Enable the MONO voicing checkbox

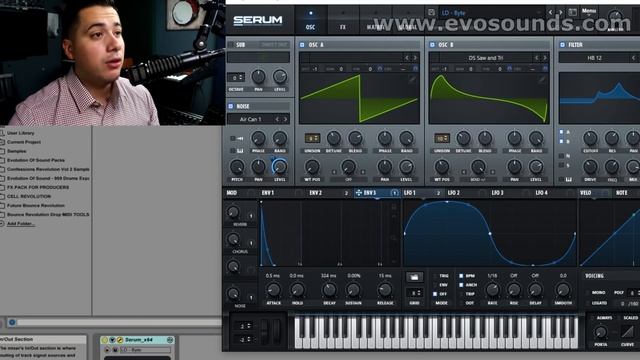point(588,293)
